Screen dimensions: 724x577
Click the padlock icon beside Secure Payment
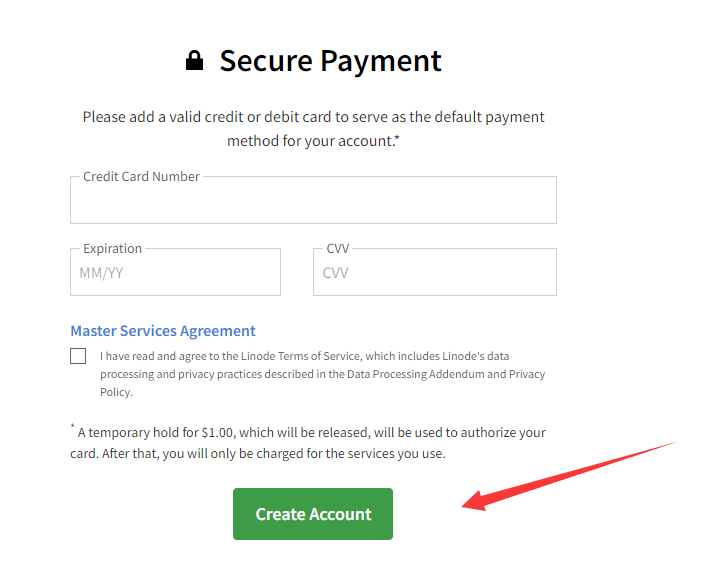pyautogui.click(x=194, y=60)
